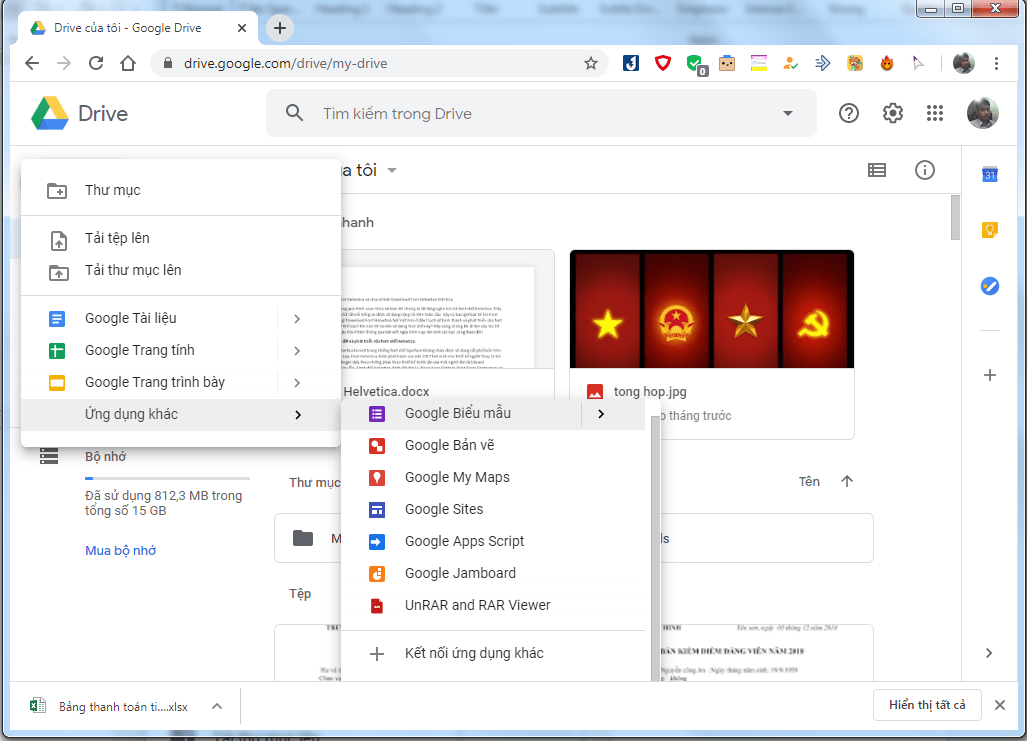Bookmark this page with the star icon

(591, 64)
